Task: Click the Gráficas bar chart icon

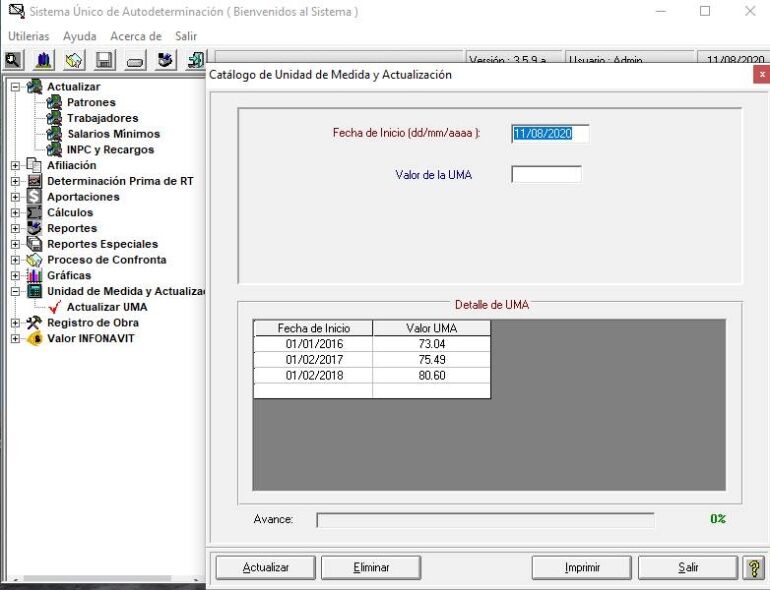Action: click(x=34, y=275)
